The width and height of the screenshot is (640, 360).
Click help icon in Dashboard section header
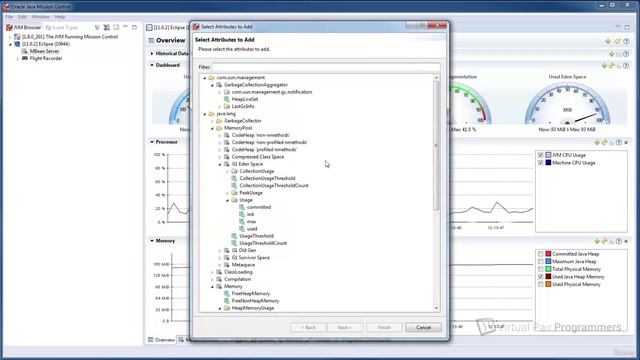[626, 65]
